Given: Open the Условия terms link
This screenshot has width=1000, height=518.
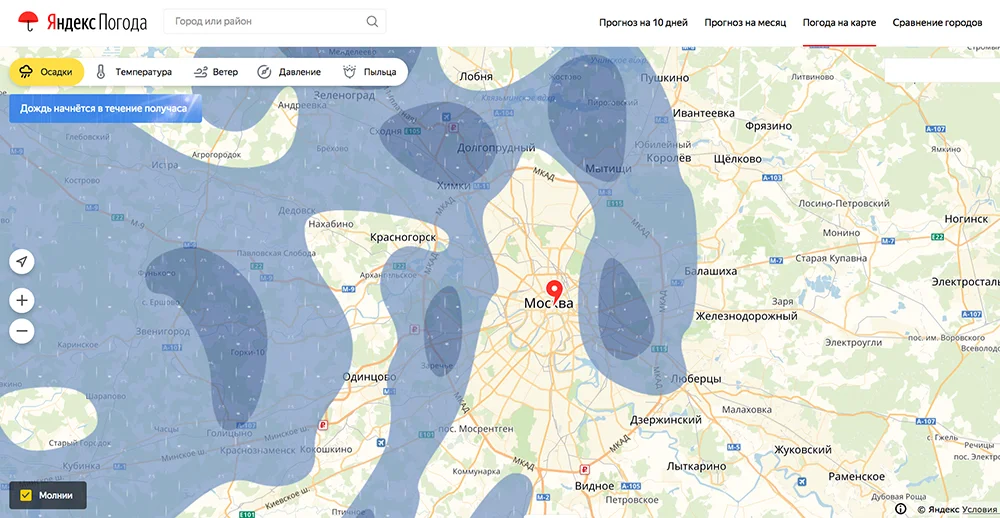Looking at the screenshot, I should click(x=979, y=509).
